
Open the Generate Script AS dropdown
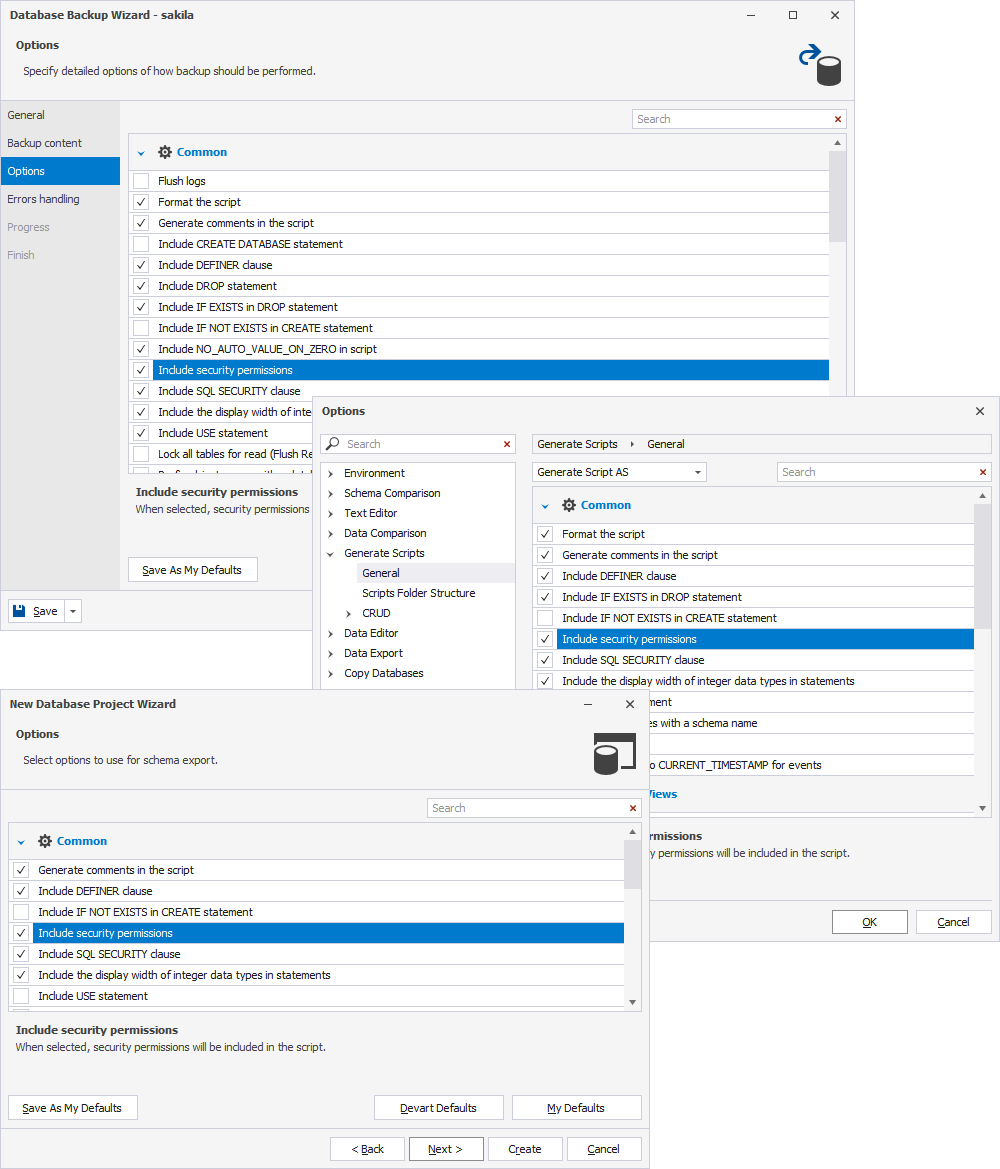[619, 472]
